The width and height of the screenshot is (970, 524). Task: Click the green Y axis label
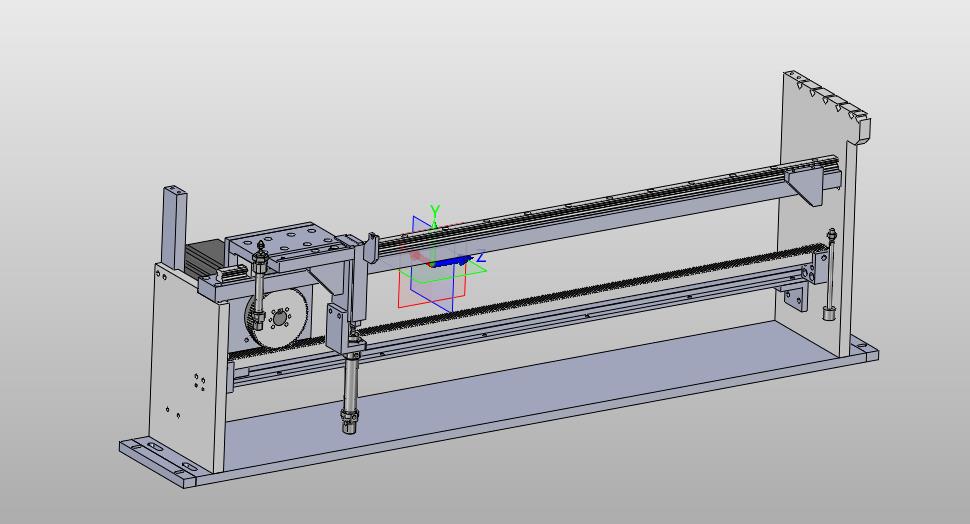pyautogui.click(x=435, y=212)
